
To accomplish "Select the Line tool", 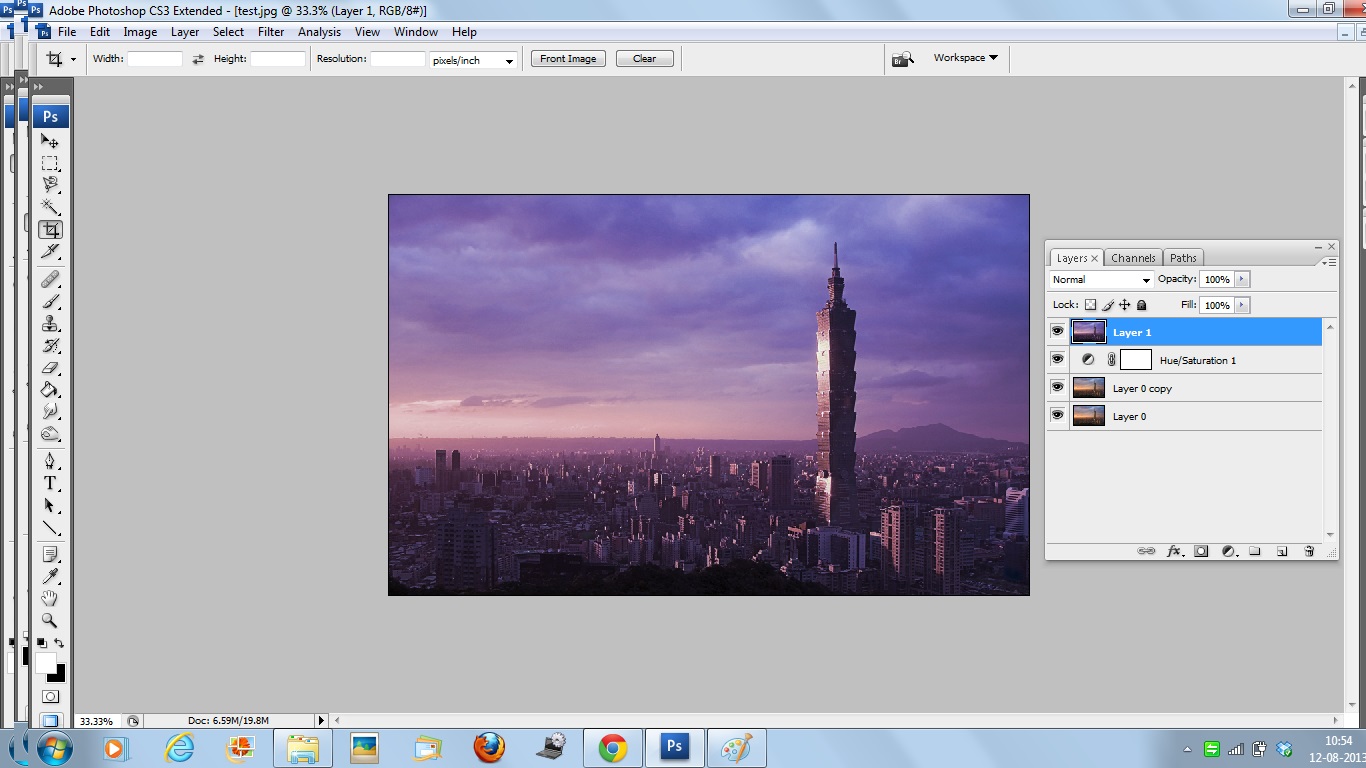I will 50,527.
